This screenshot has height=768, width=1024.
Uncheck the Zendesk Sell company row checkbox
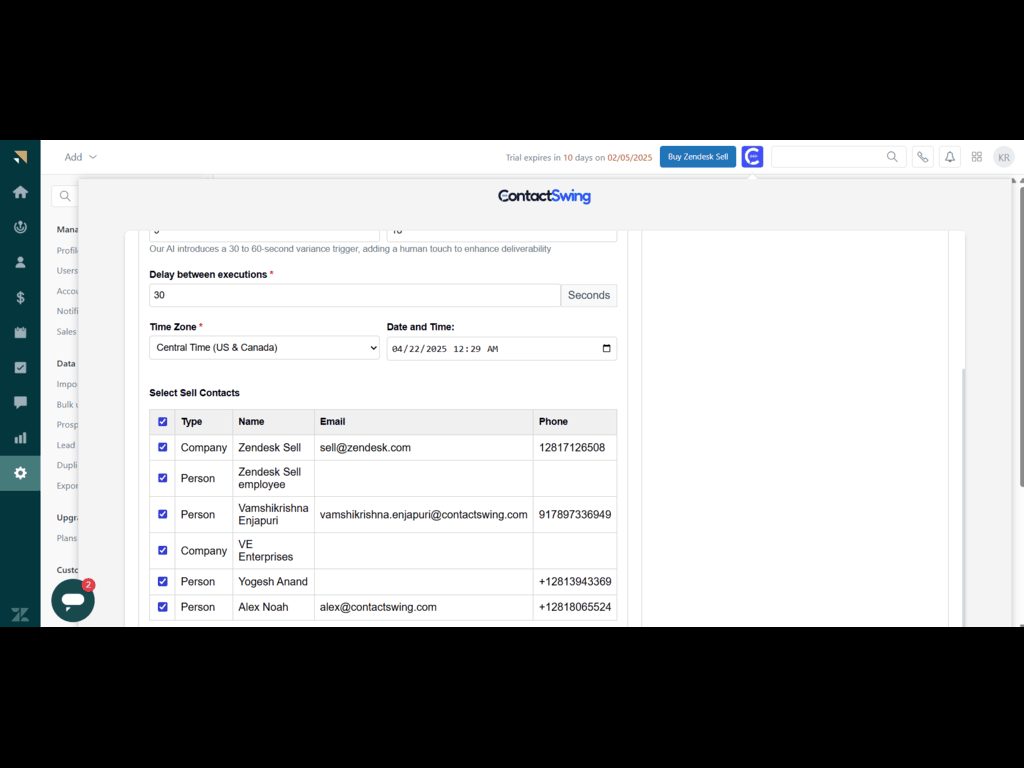tap(163, 447)
